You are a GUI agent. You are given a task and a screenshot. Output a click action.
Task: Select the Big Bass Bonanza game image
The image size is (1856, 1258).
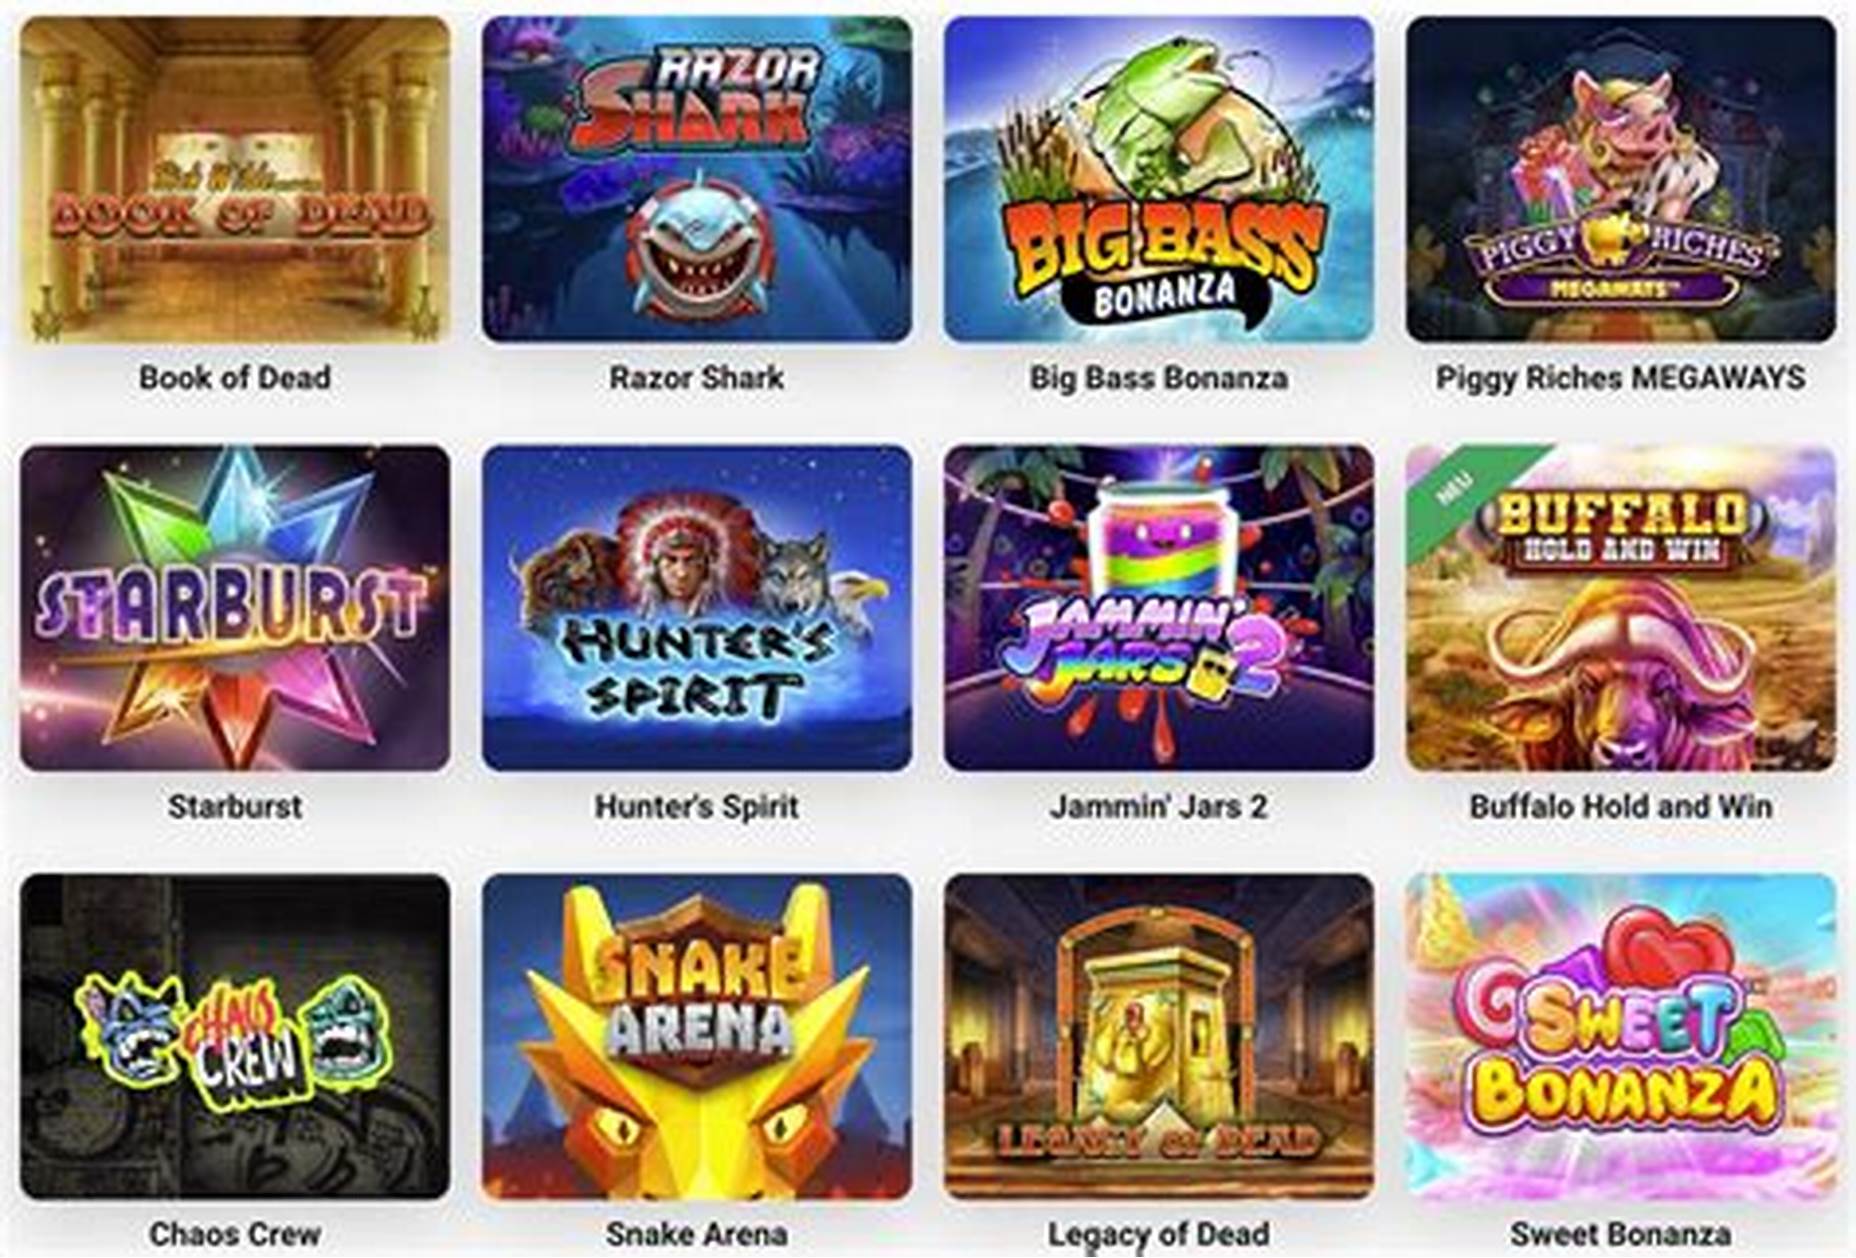(1159, 179)
